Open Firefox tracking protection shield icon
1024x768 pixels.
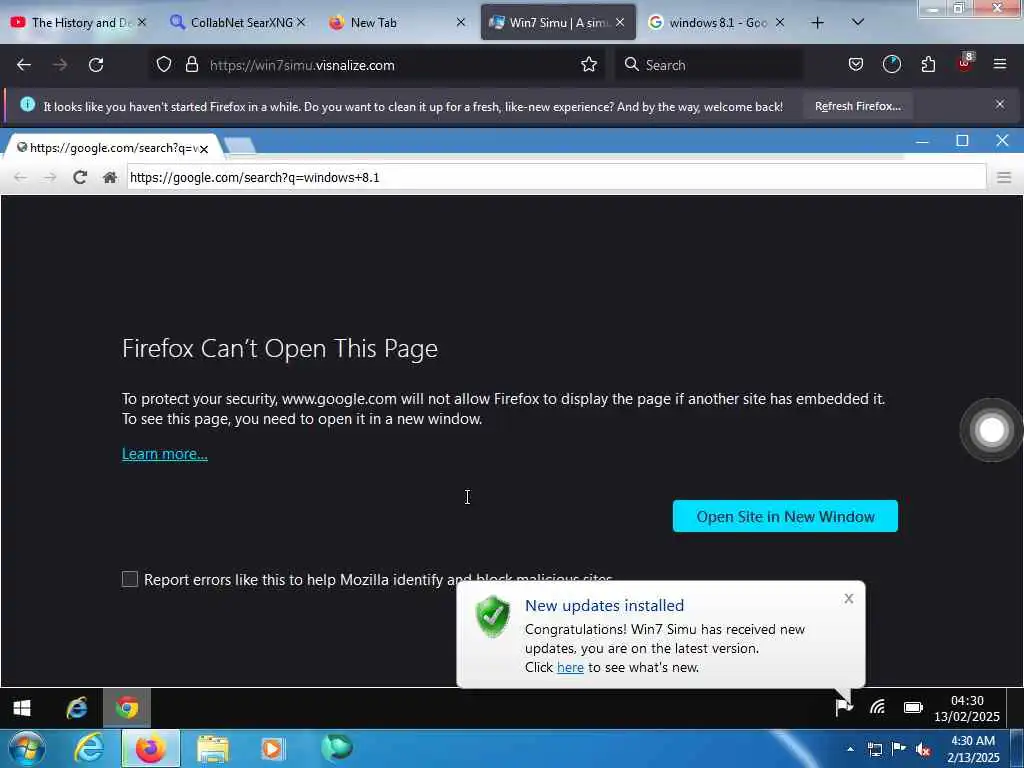tap(164, 65)
